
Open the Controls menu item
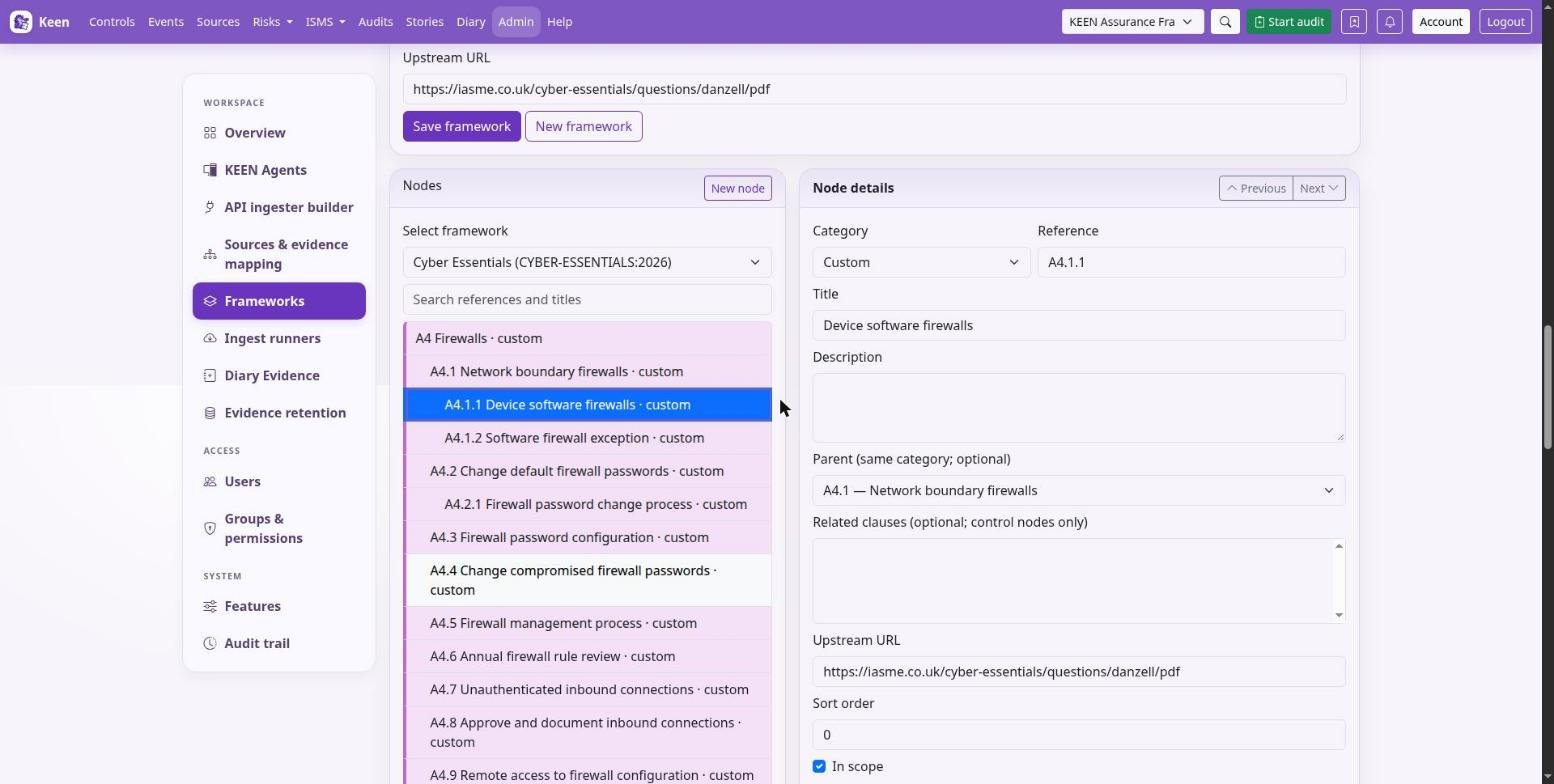(112, 22)
